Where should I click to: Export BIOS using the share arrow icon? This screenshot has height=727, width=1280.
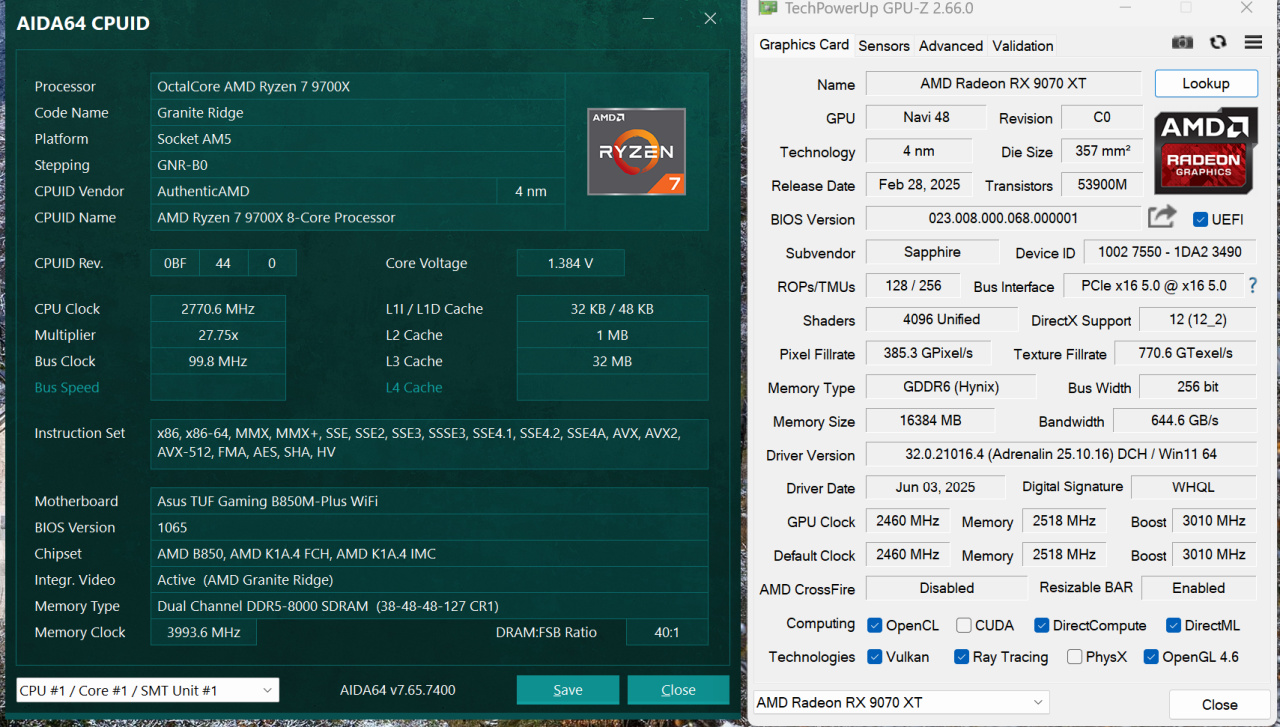point(1162,217)
